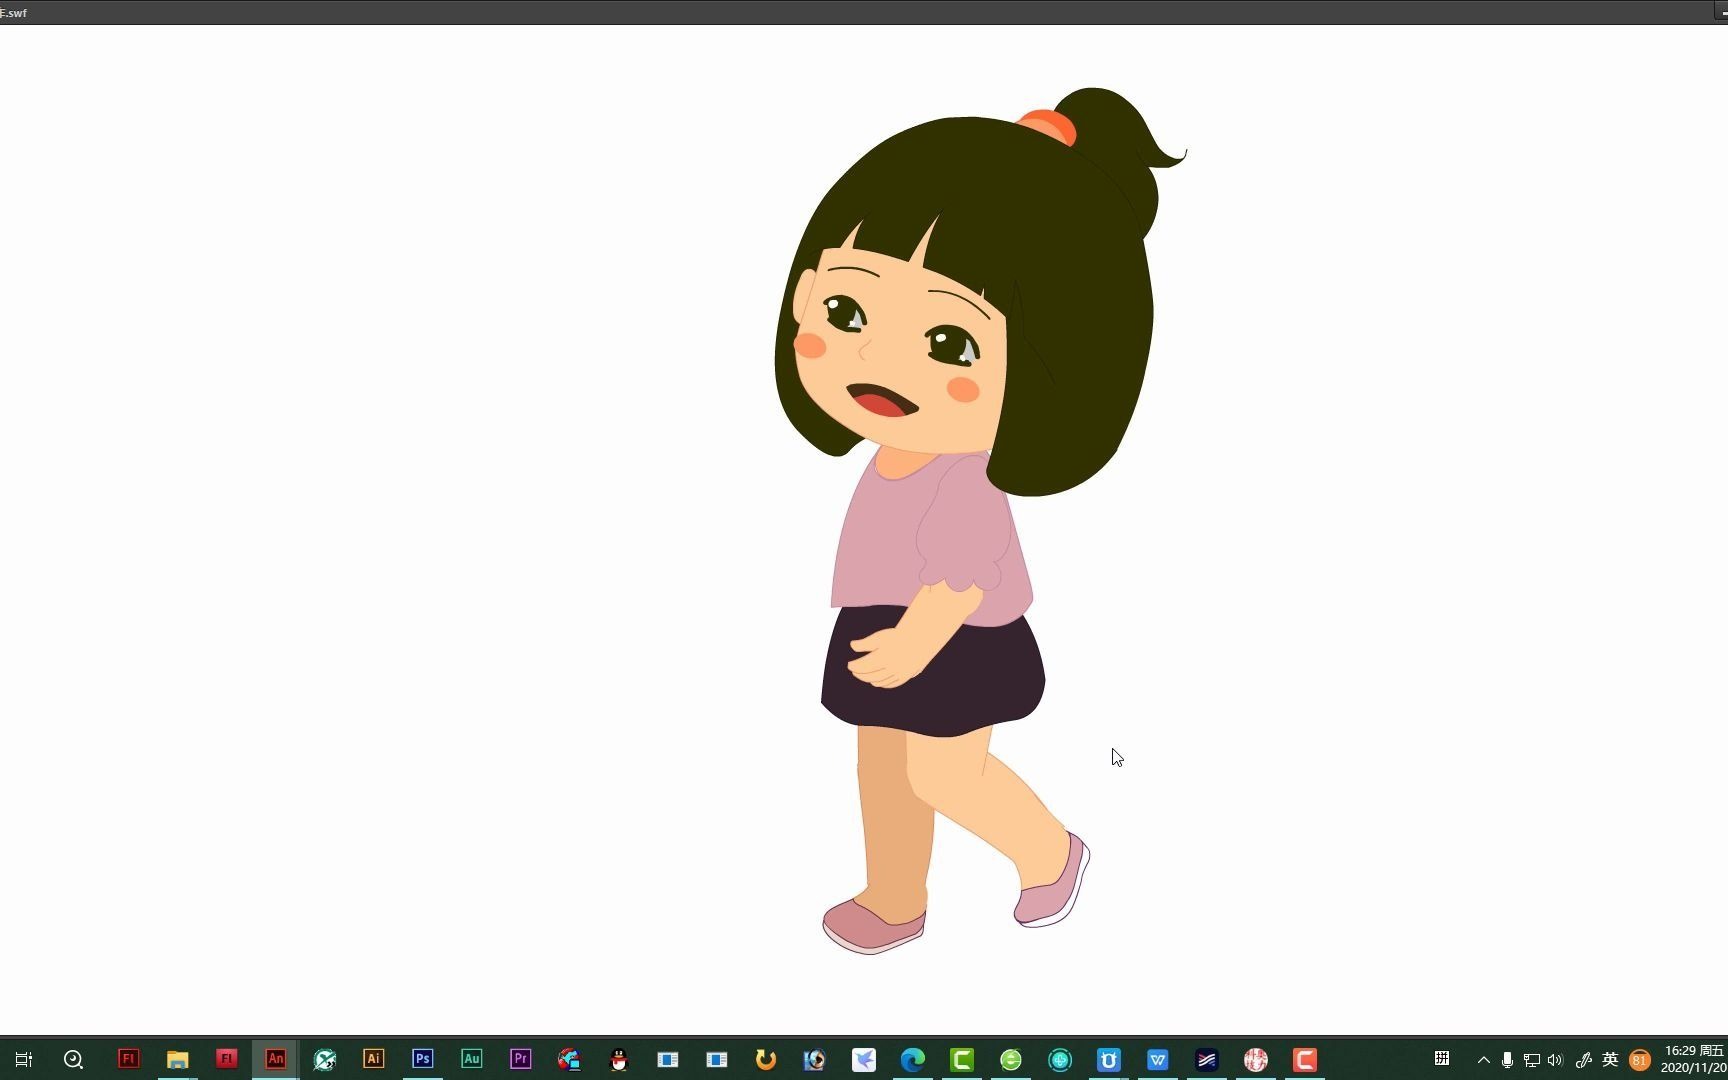Open network status tray icon
The image size is (1728, 1080).
click(1531, 1060)
